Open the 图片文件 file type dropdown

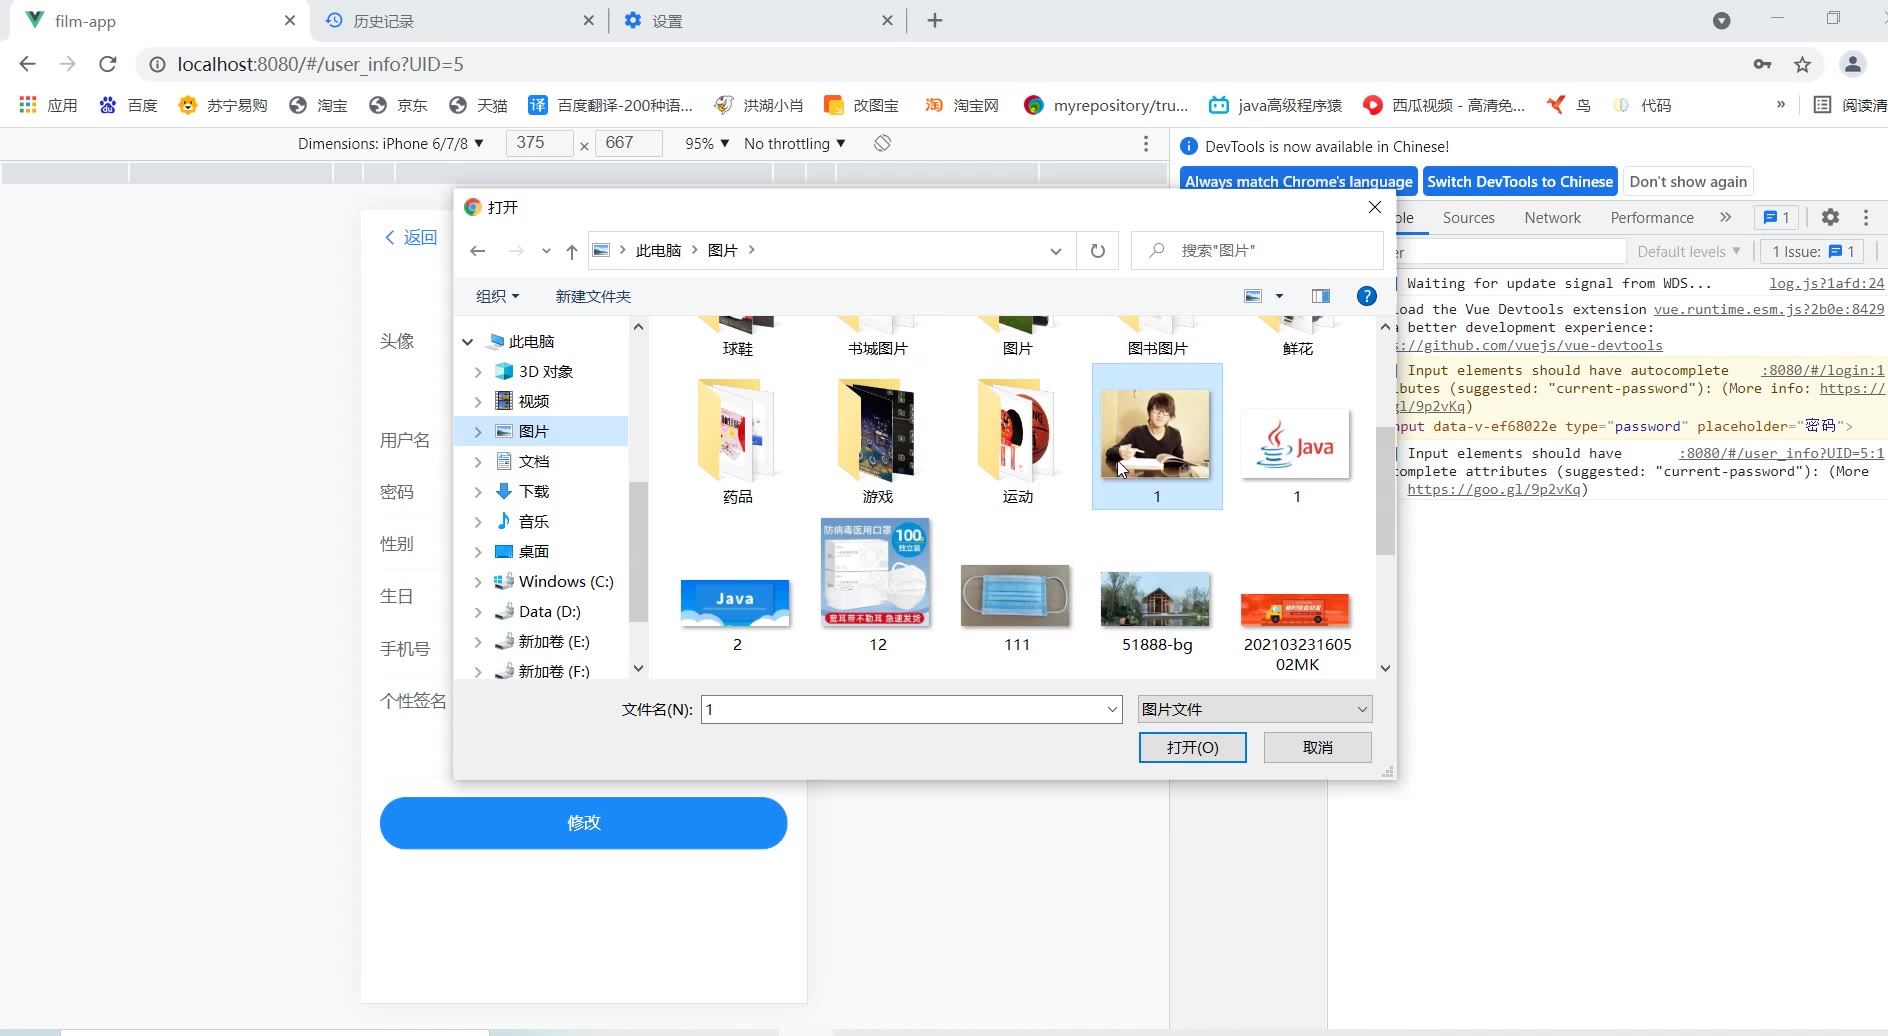tap(1255, 710)
